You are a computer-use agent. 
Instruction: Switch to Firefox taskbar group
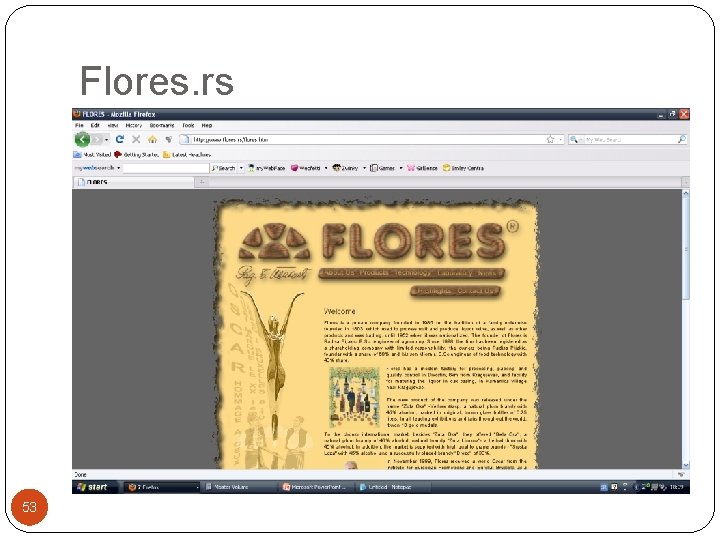coord(162,487)
